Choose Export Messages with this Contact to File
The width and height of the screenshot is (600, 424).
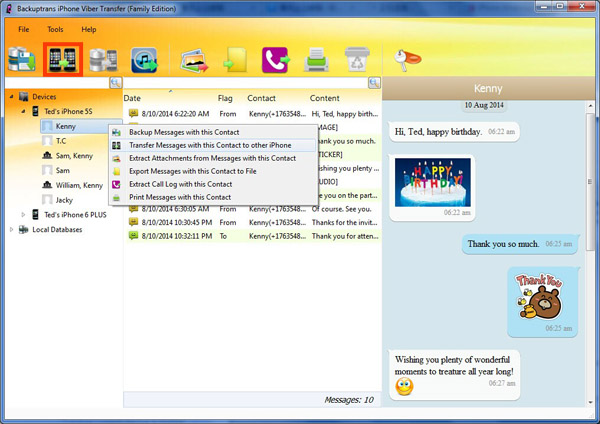point(214,171)
